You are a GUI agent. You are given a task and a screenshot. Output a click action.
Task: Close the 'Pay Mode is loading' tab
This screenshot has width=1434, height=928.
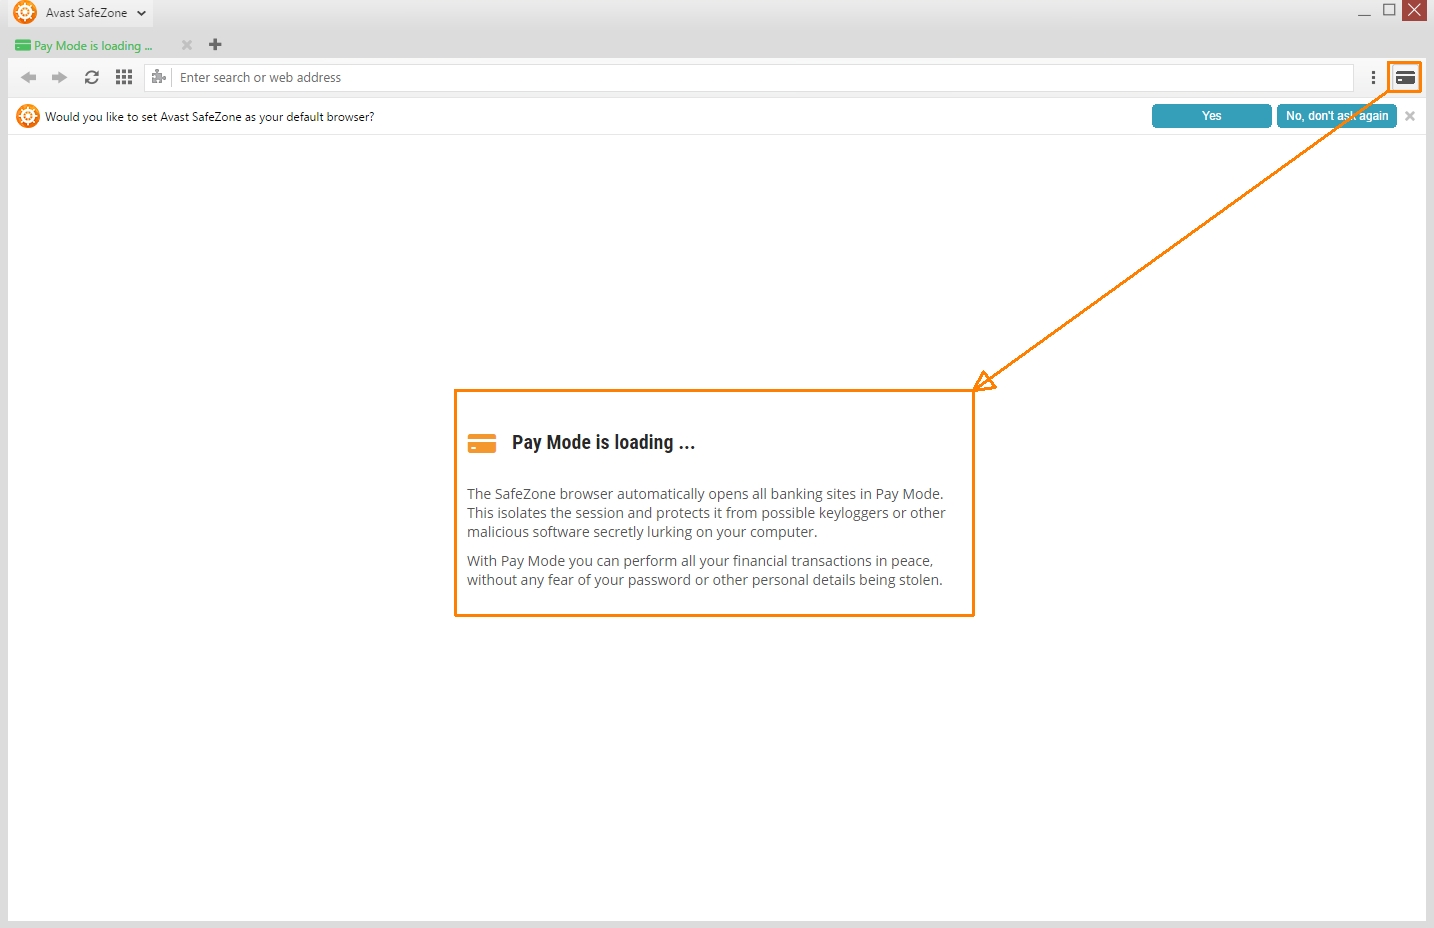coord(186,45)
